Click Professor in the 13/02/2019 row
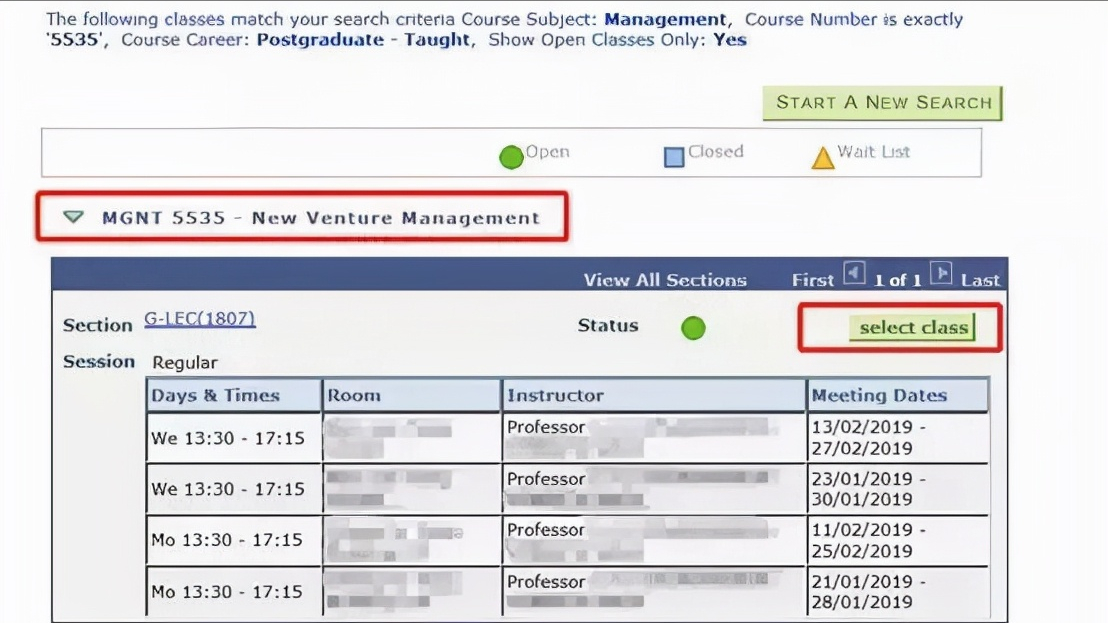Screen dimensions: 1108x623 coord(546,427)
